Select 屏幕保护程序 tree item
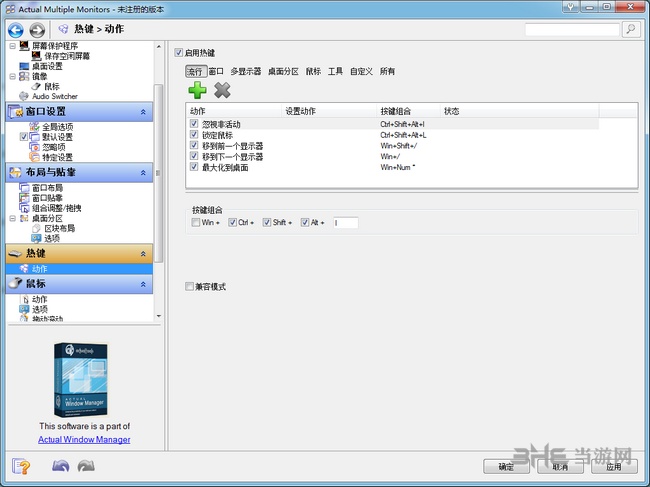 click(55, 46)
